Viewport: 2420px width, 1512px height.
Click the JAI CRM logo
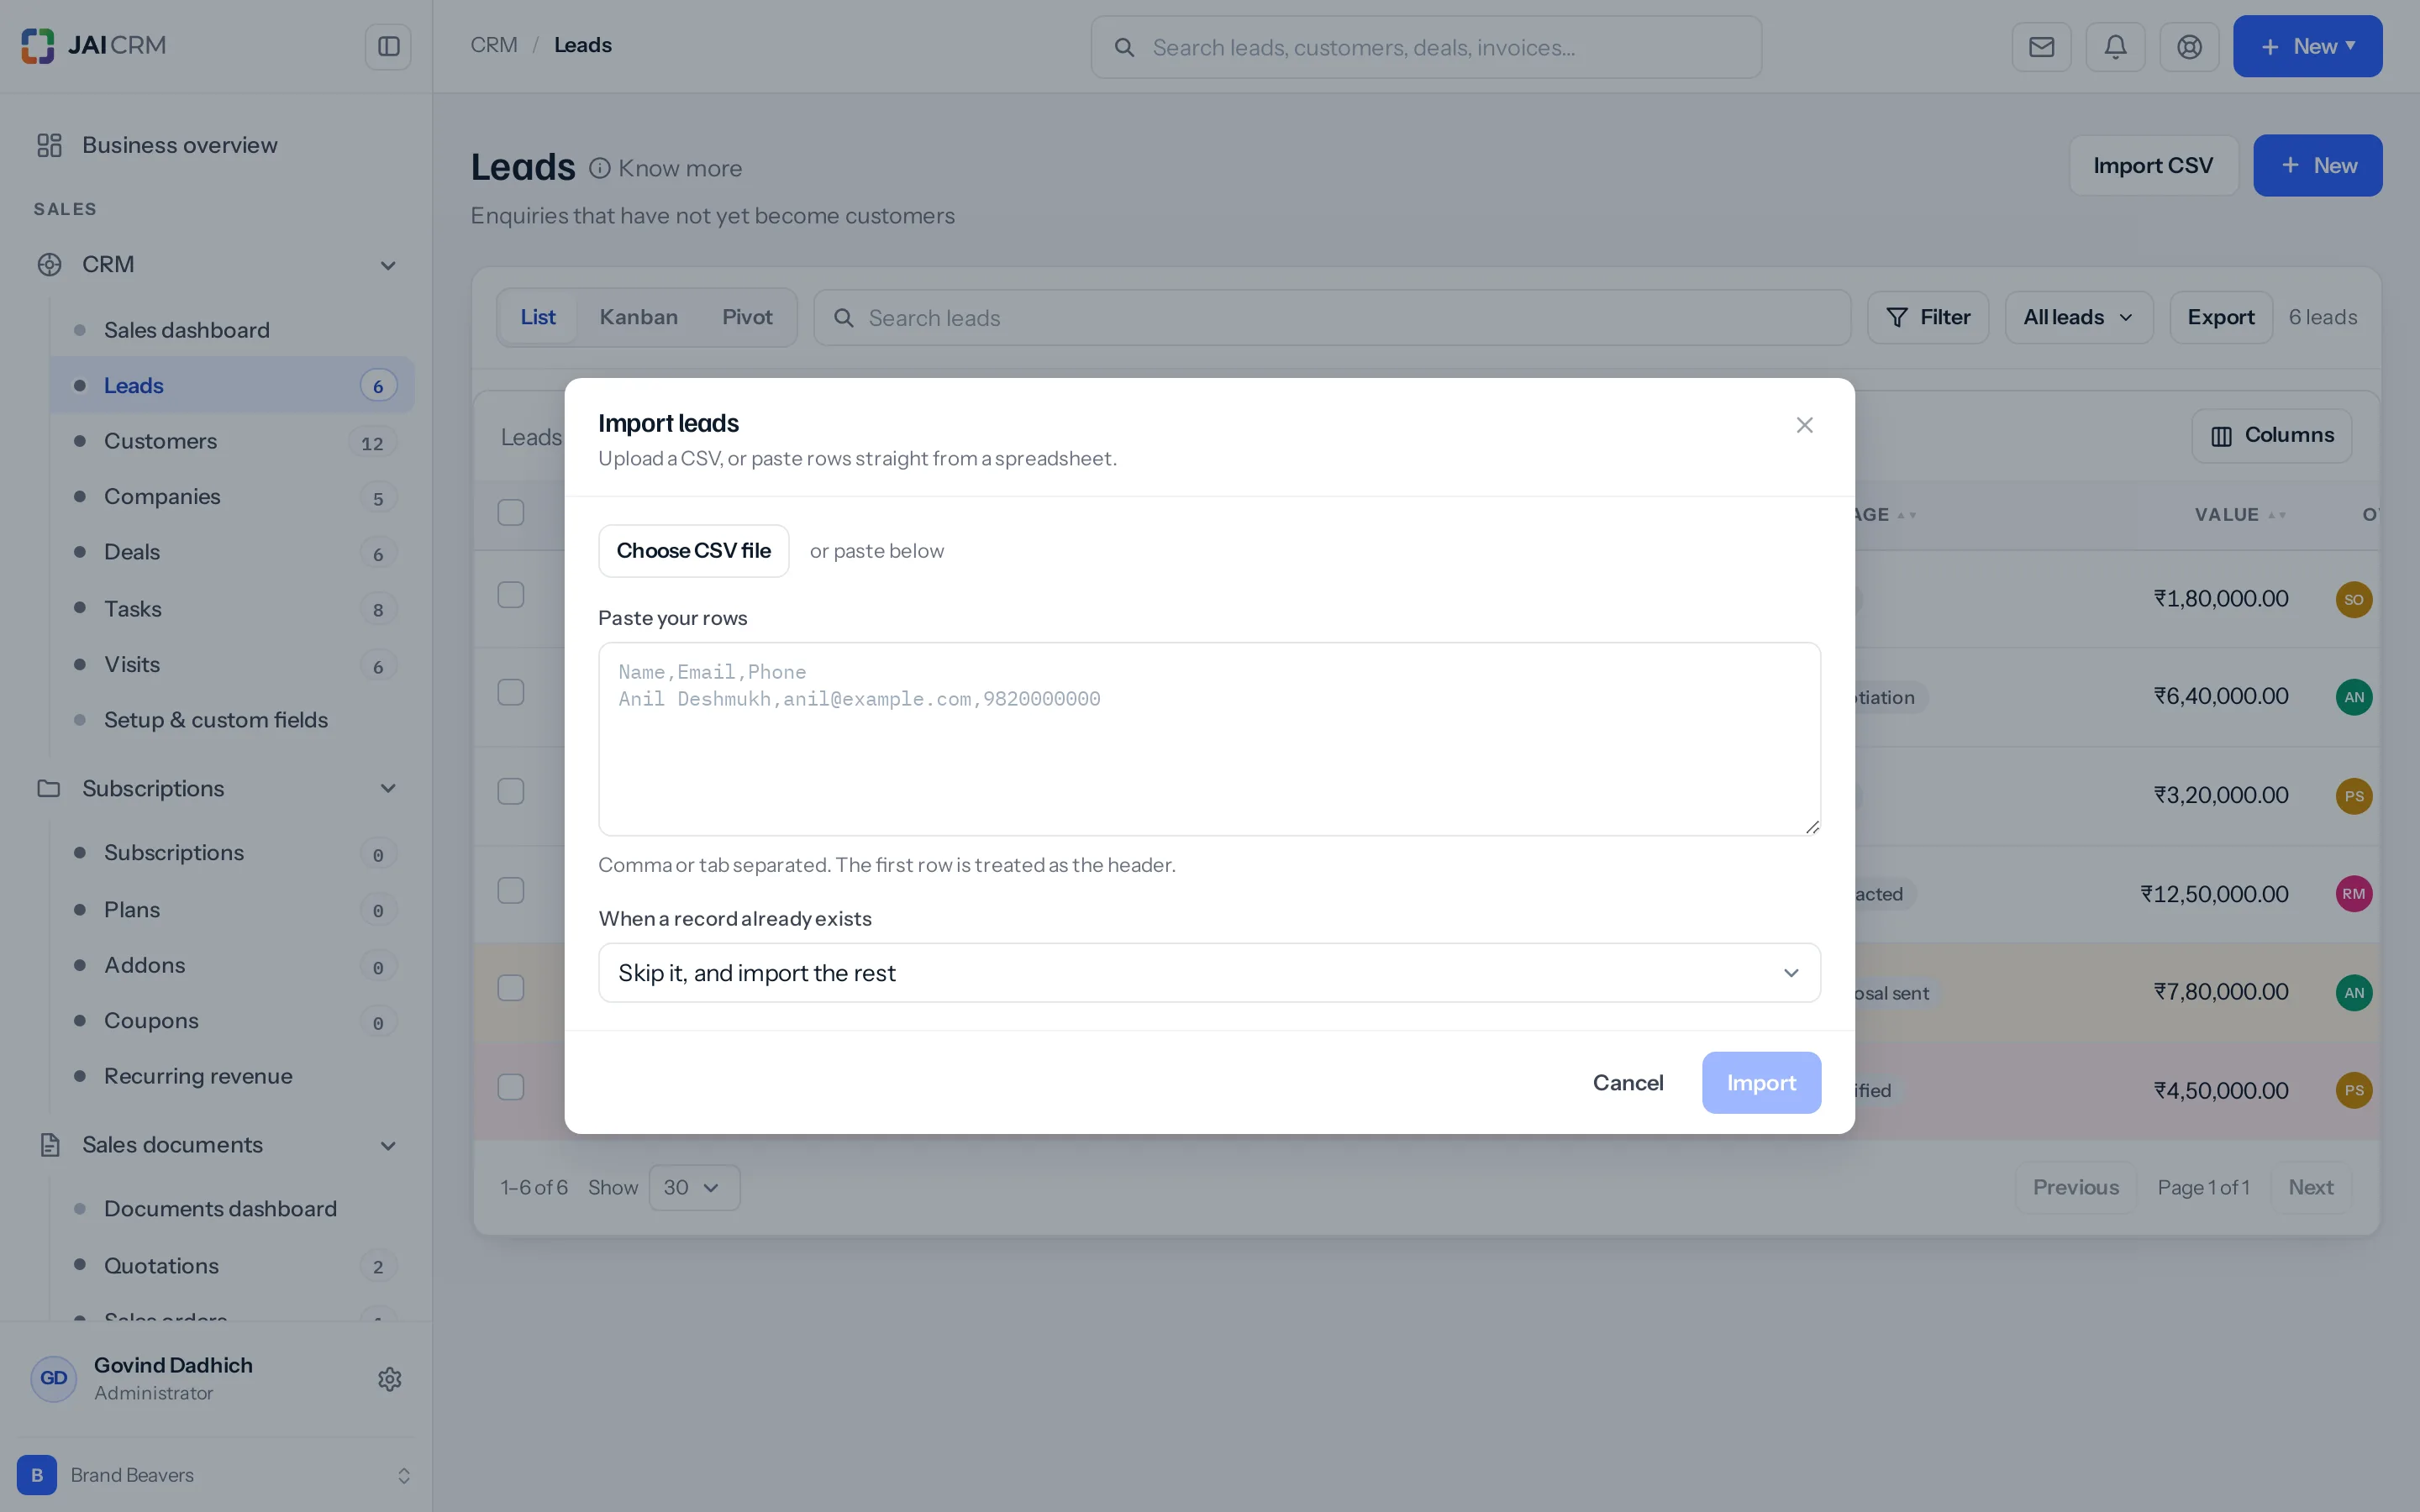(94, 45)
